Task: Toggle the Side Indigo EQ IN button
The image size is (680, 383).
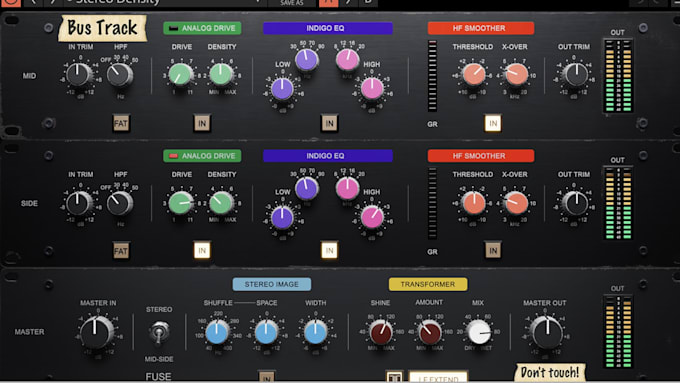Action: tap(329, 250)
